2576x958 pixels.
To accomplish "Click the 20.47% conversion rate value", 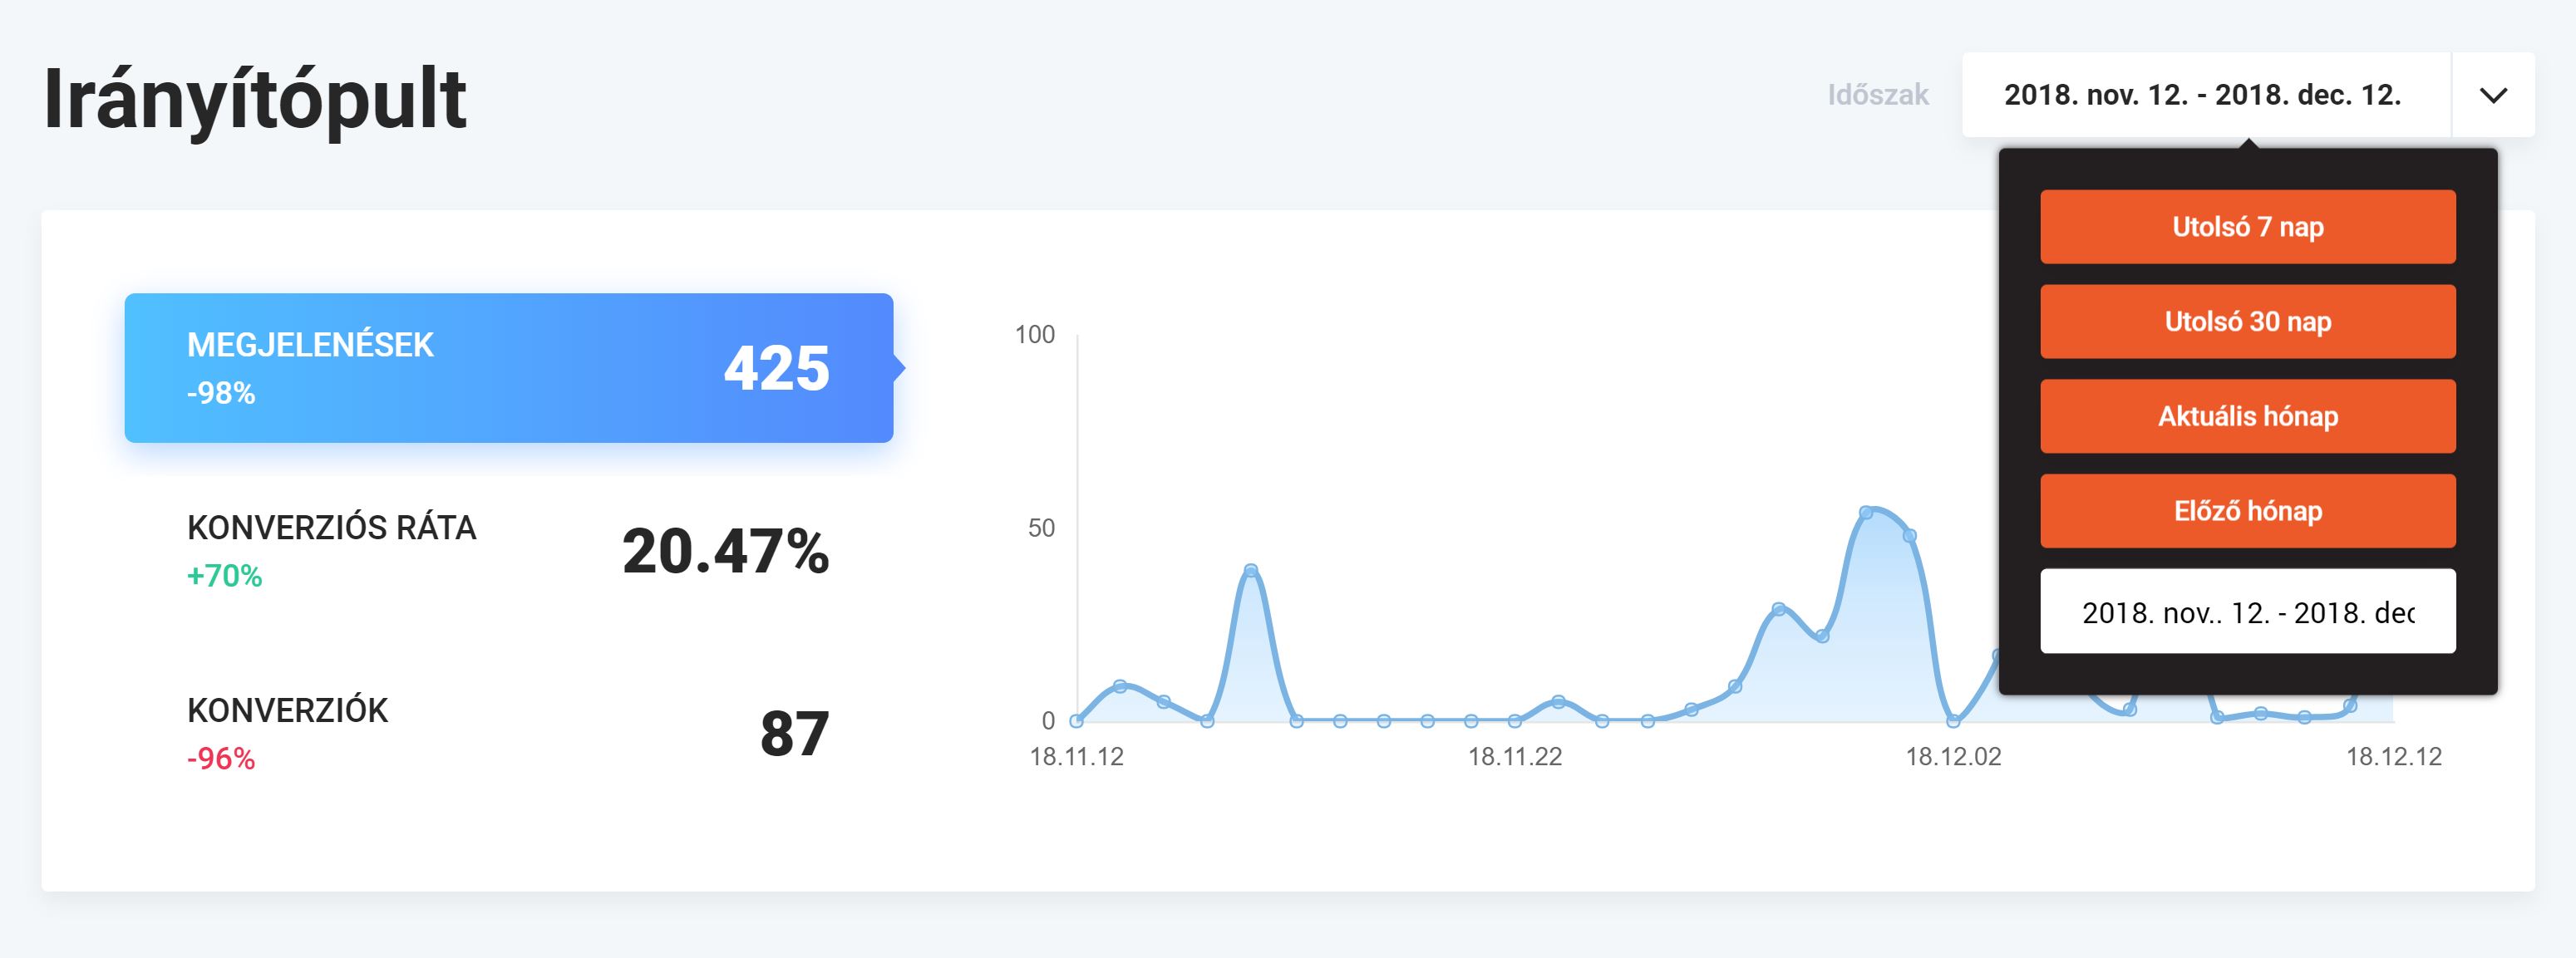I will (726, 552).
